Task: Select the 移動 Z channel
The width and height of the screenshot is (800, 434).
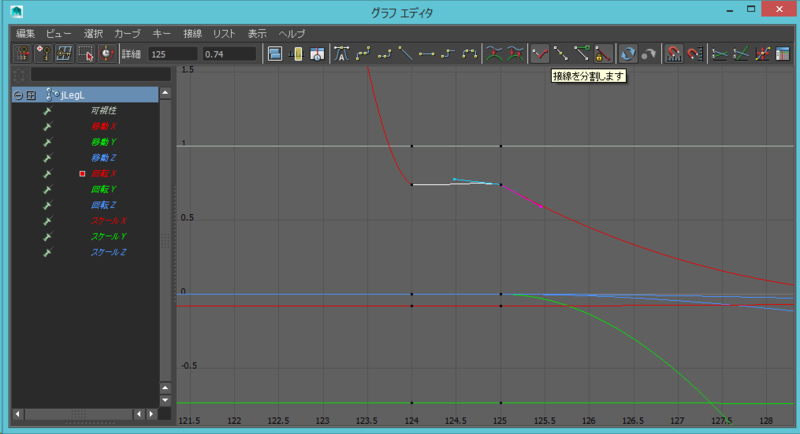Action: pos(104,158)
